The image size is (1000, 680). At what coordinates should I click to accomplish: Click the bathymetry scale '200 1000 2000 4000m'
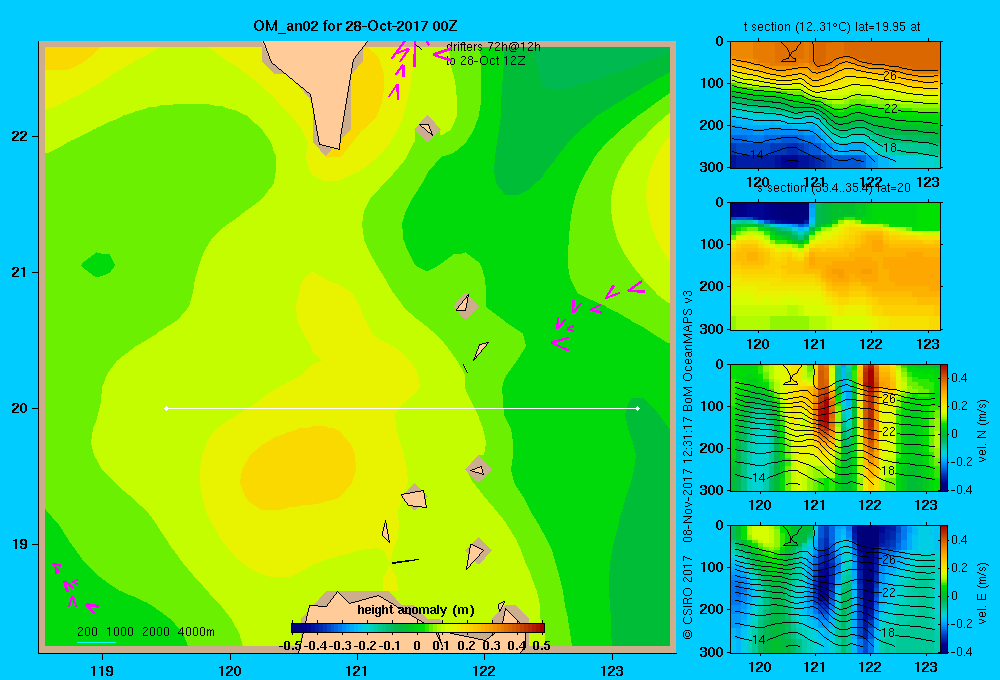145,632
